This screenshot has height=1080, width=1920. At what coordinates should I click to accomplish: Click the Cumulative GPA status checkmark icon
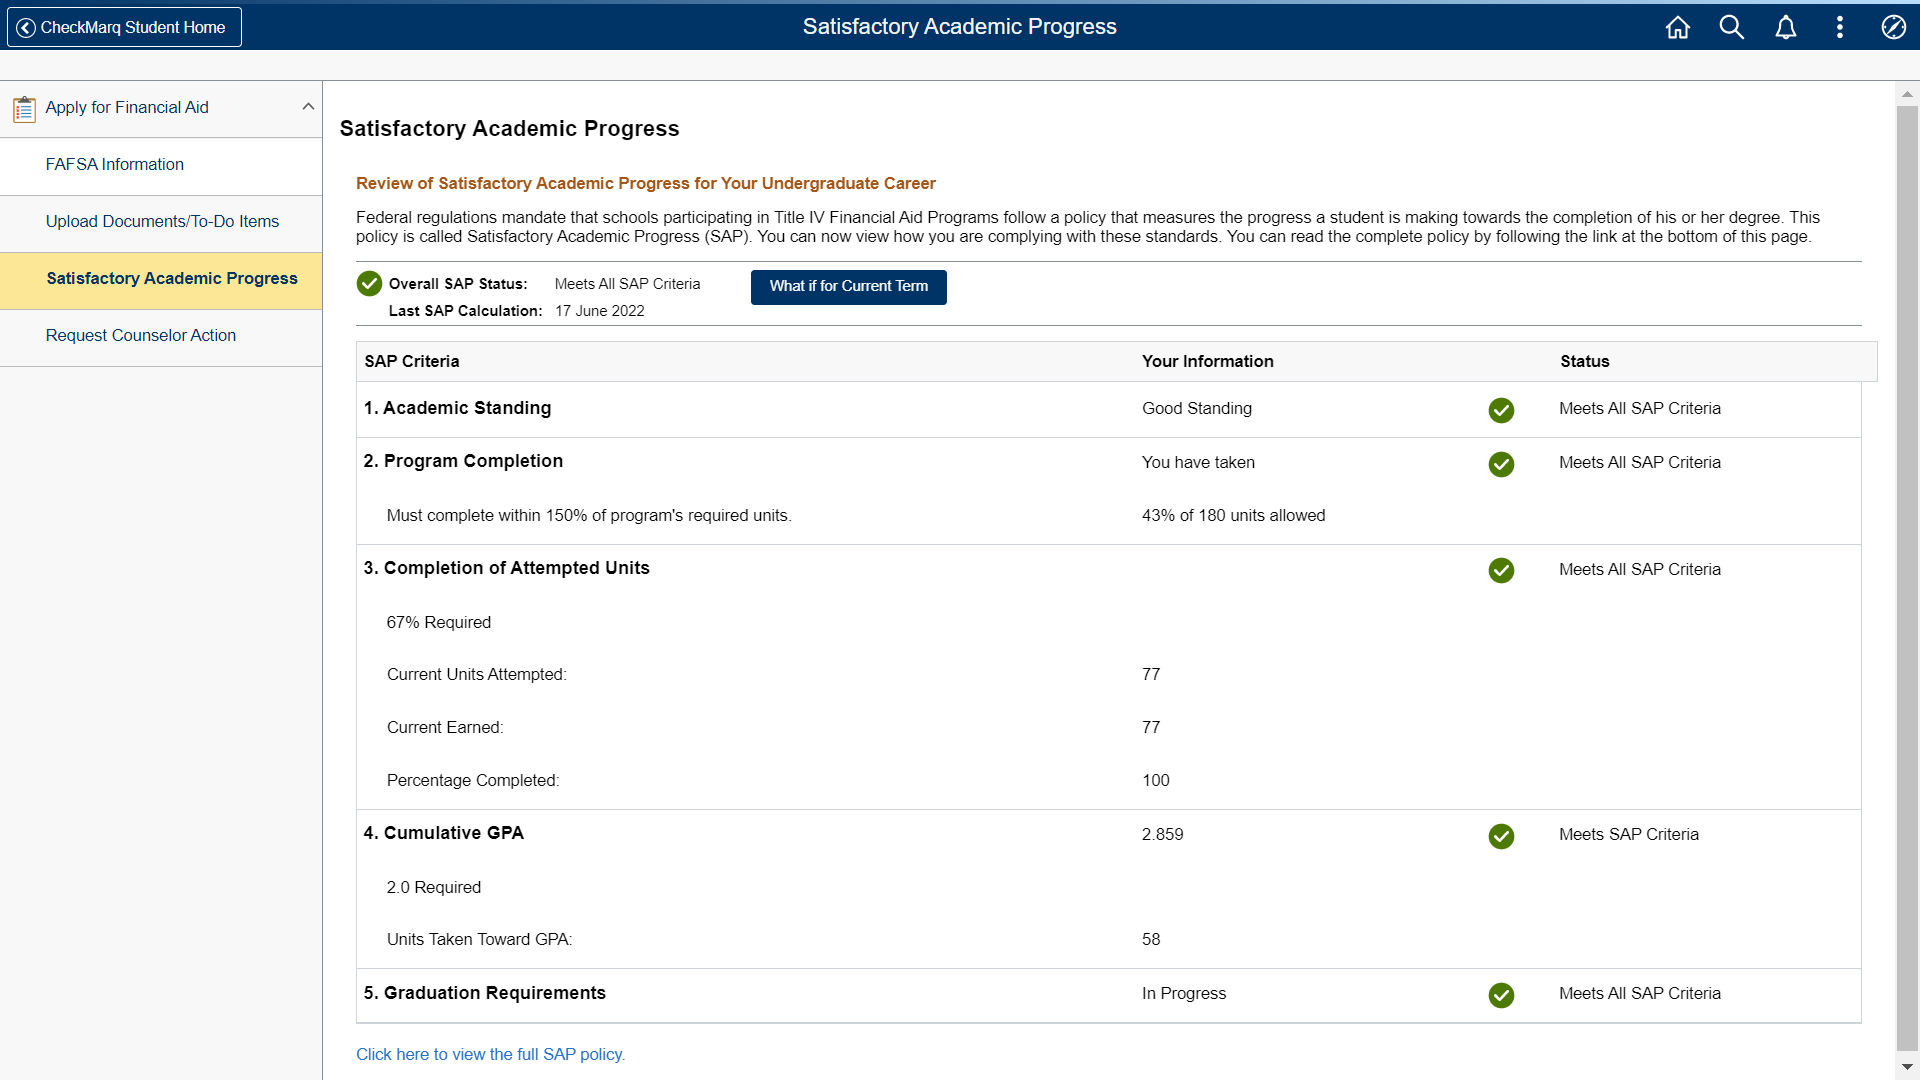click(1500, 836)
